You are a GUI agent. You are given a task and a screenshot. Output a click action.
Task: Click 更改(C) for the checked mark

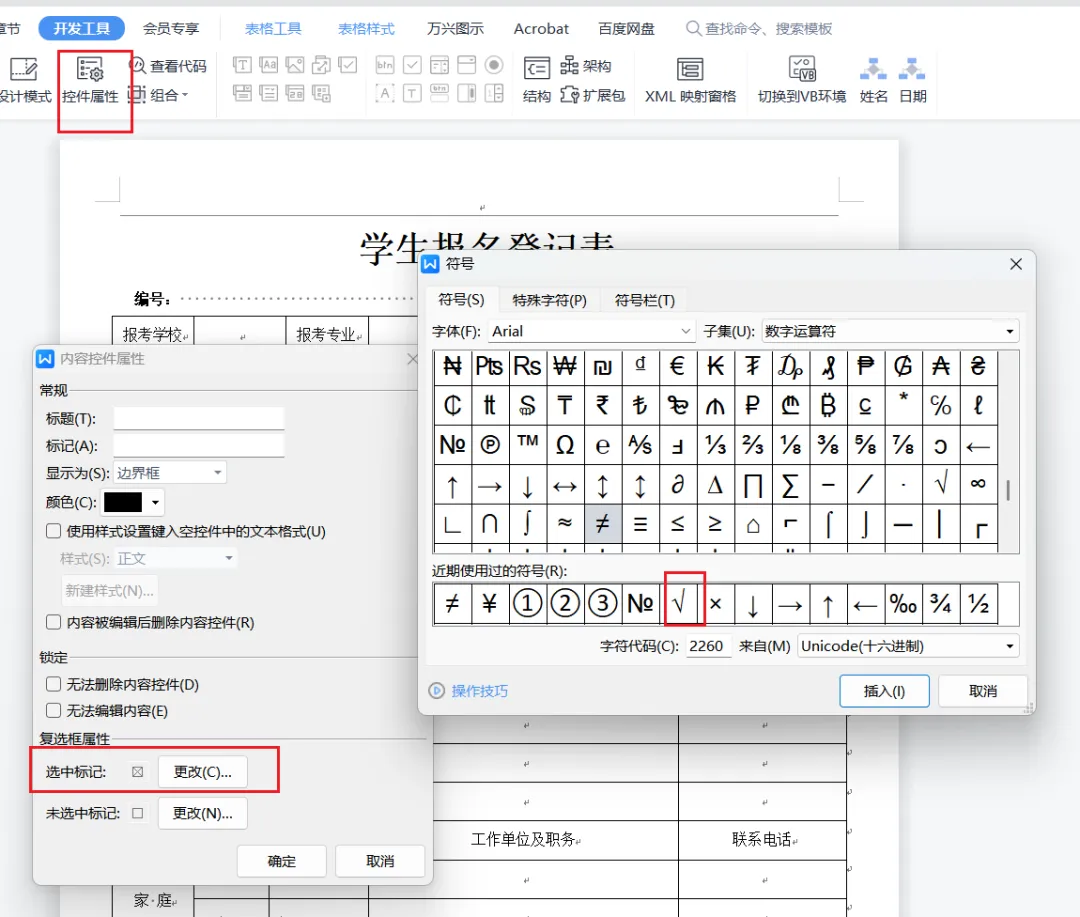coord(202,772)
